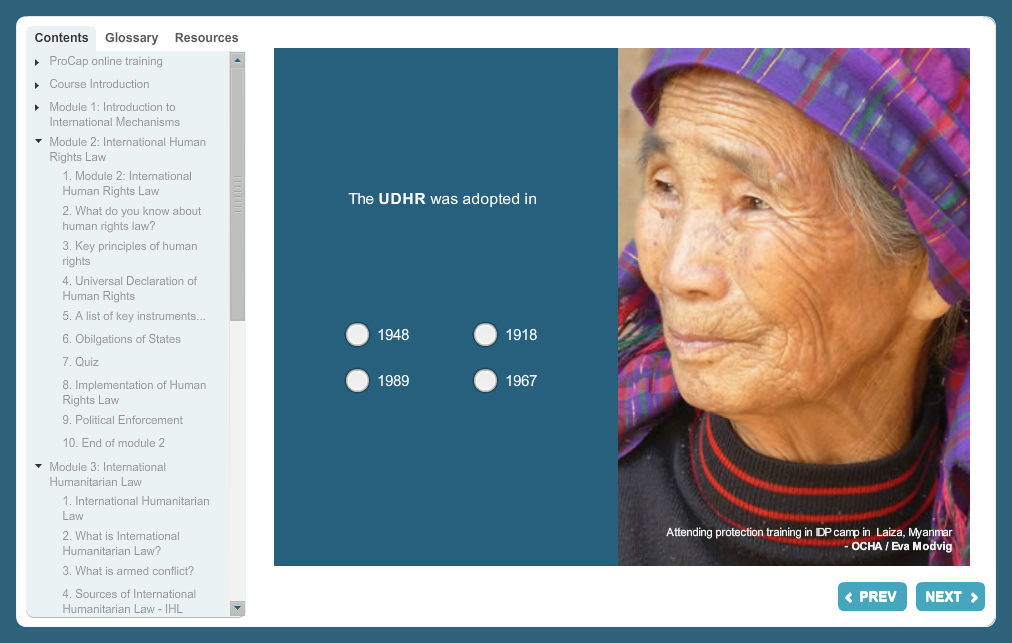Image resolution: width=1012 pixels, height=643 pixels.
Task: Open Course Introduction in contents
Action: click(x=99, y=84)
